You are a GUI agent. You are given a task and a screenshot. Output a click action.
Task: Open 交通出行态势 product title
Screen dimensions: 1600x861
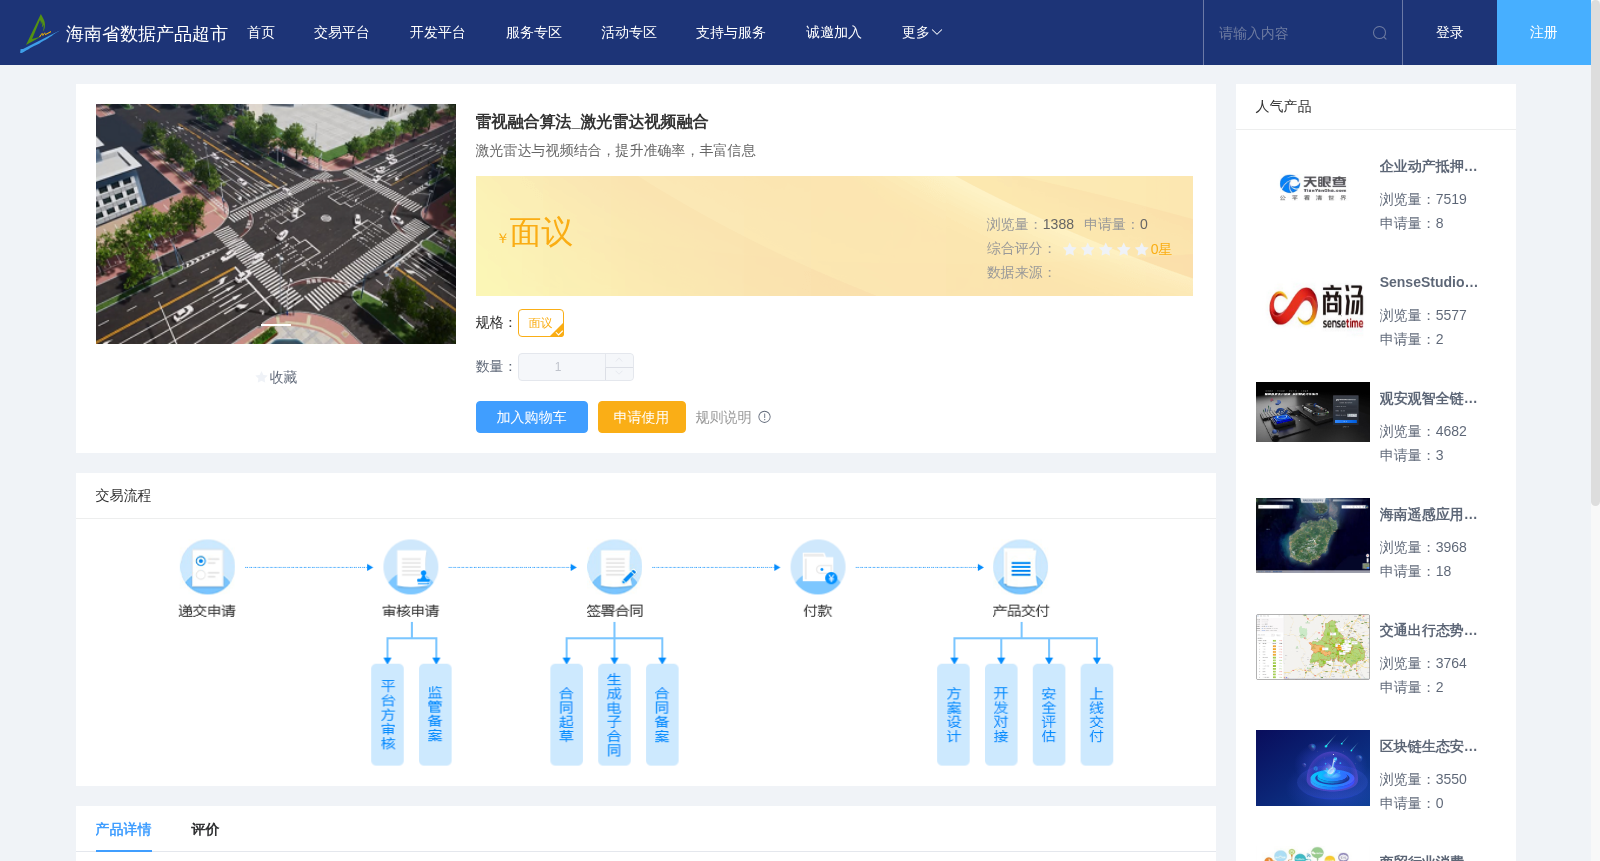[x=1428, y=630]
